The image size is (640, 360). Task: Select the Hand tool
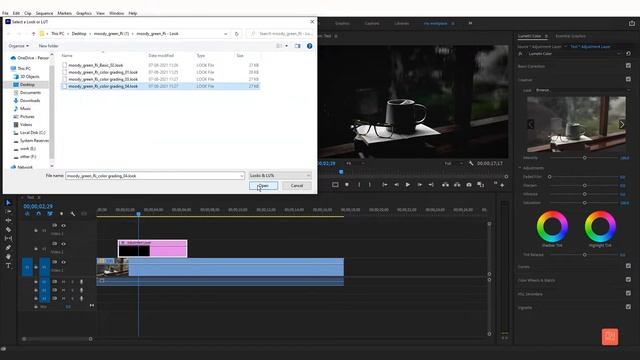pos(8,256)
